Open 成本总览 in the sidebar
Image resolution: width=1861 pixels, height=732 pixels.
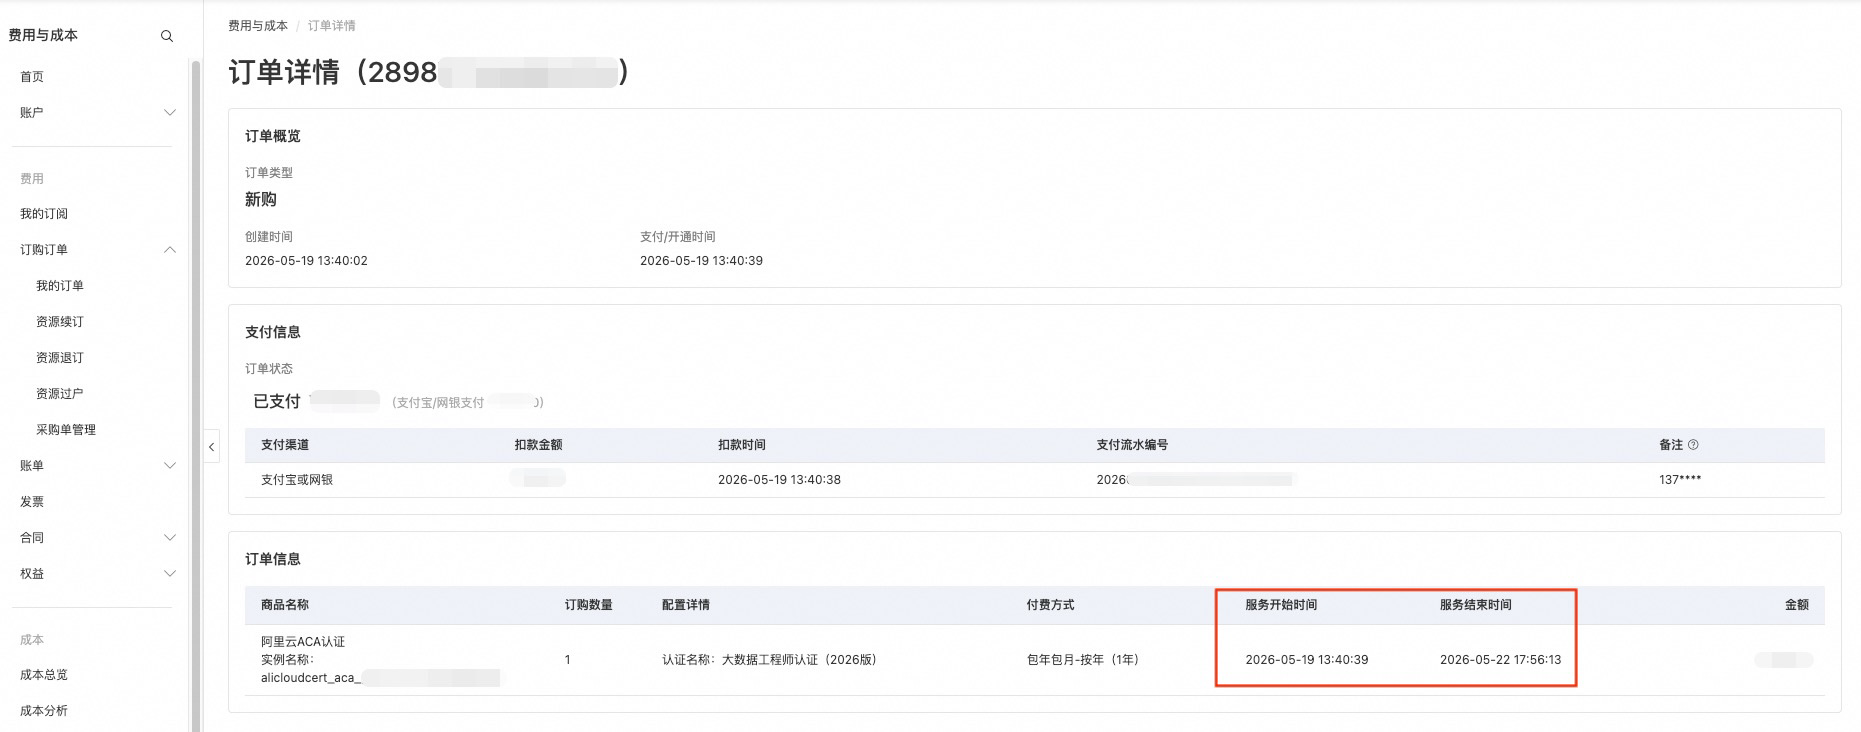pyautogui.click(x=44, y=675)
